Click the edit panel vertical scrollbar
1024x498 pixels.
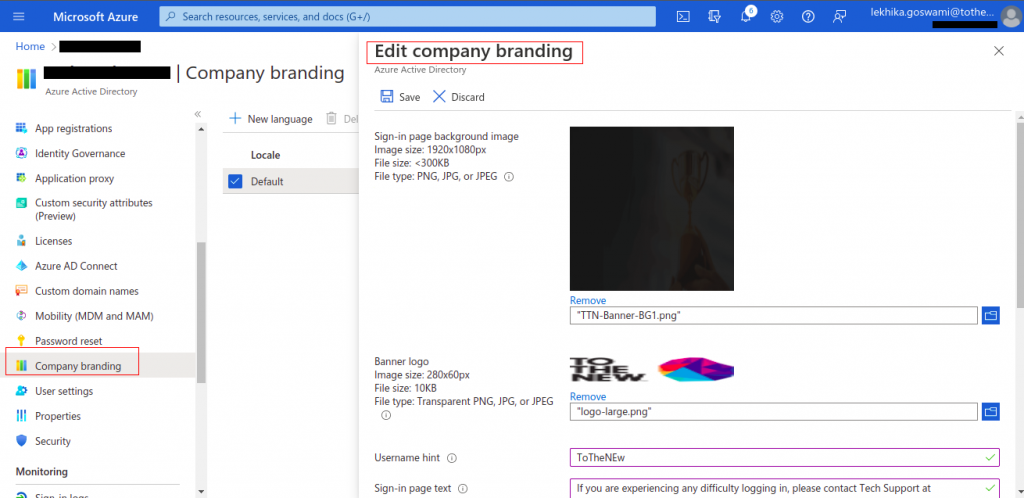coord(1019,215)
